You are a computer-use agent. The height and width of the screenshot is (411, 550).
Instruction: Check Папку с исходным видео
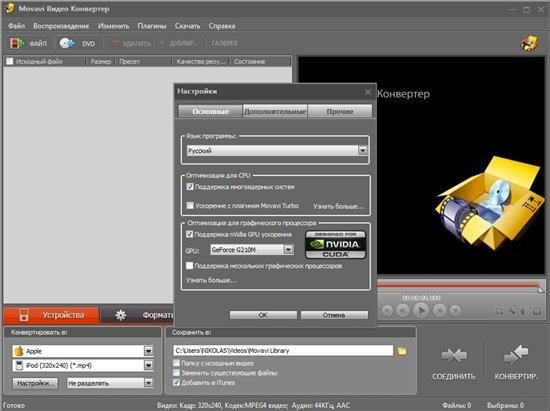176,363
